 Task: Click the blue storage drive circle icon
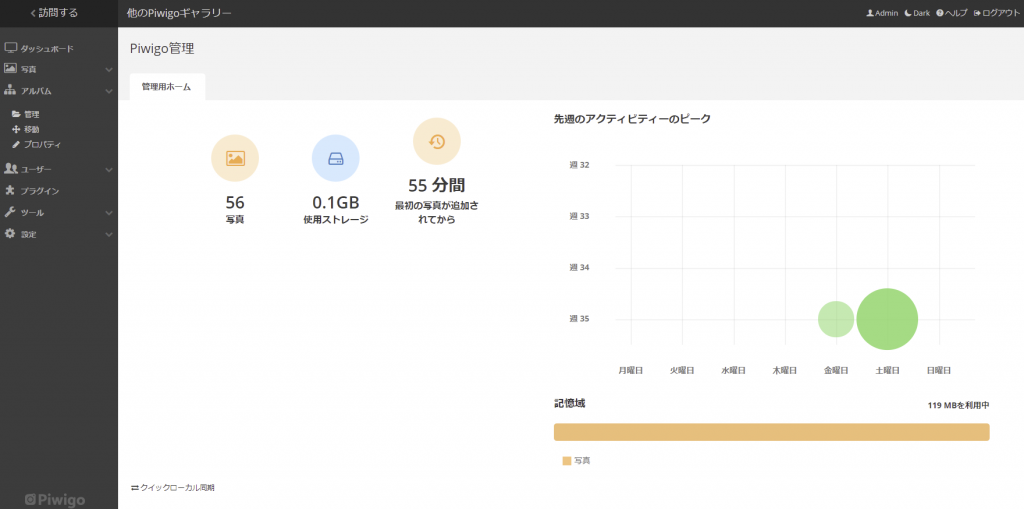pyautogui.click(x=336, y=158)
